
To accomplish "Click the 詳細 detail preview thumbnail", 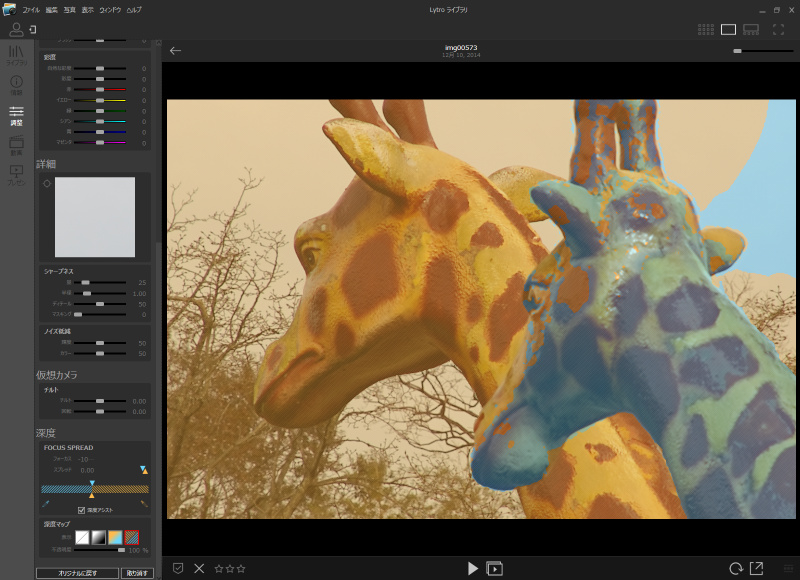I will [x=95, y=217].
